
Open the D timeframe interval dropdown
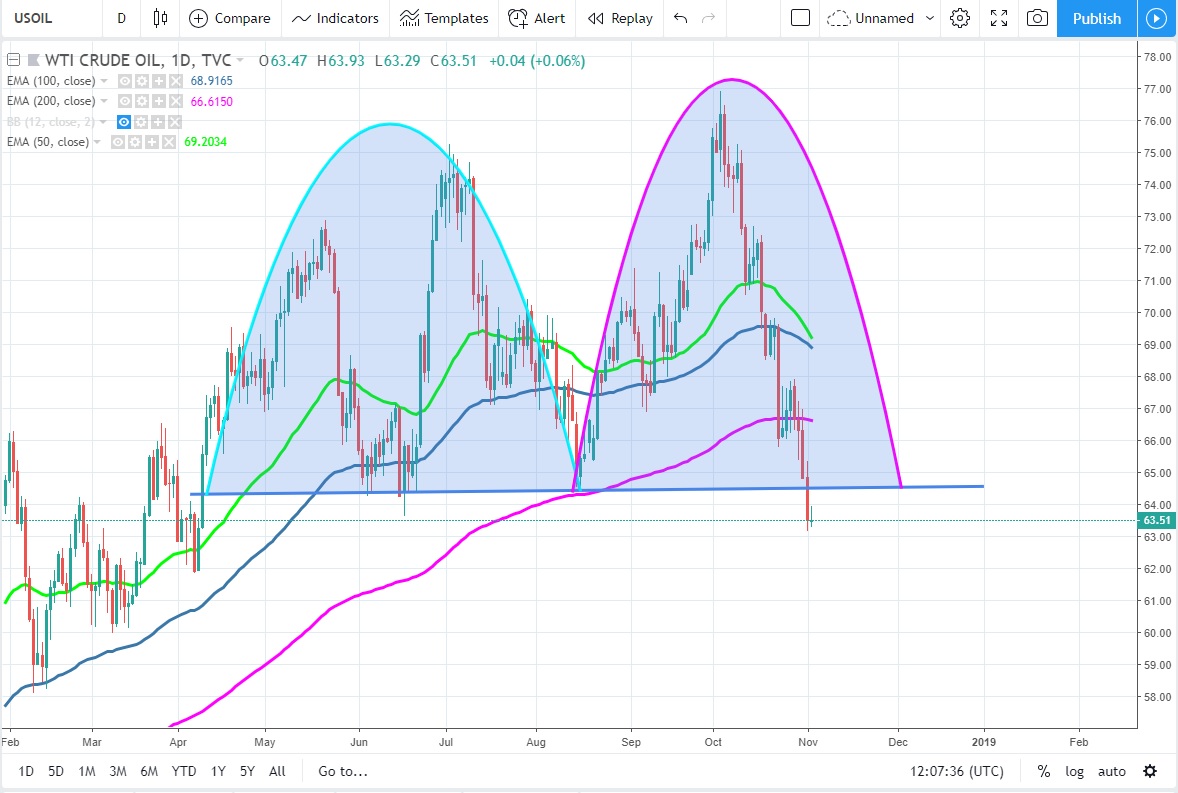(x=121, y=18)
